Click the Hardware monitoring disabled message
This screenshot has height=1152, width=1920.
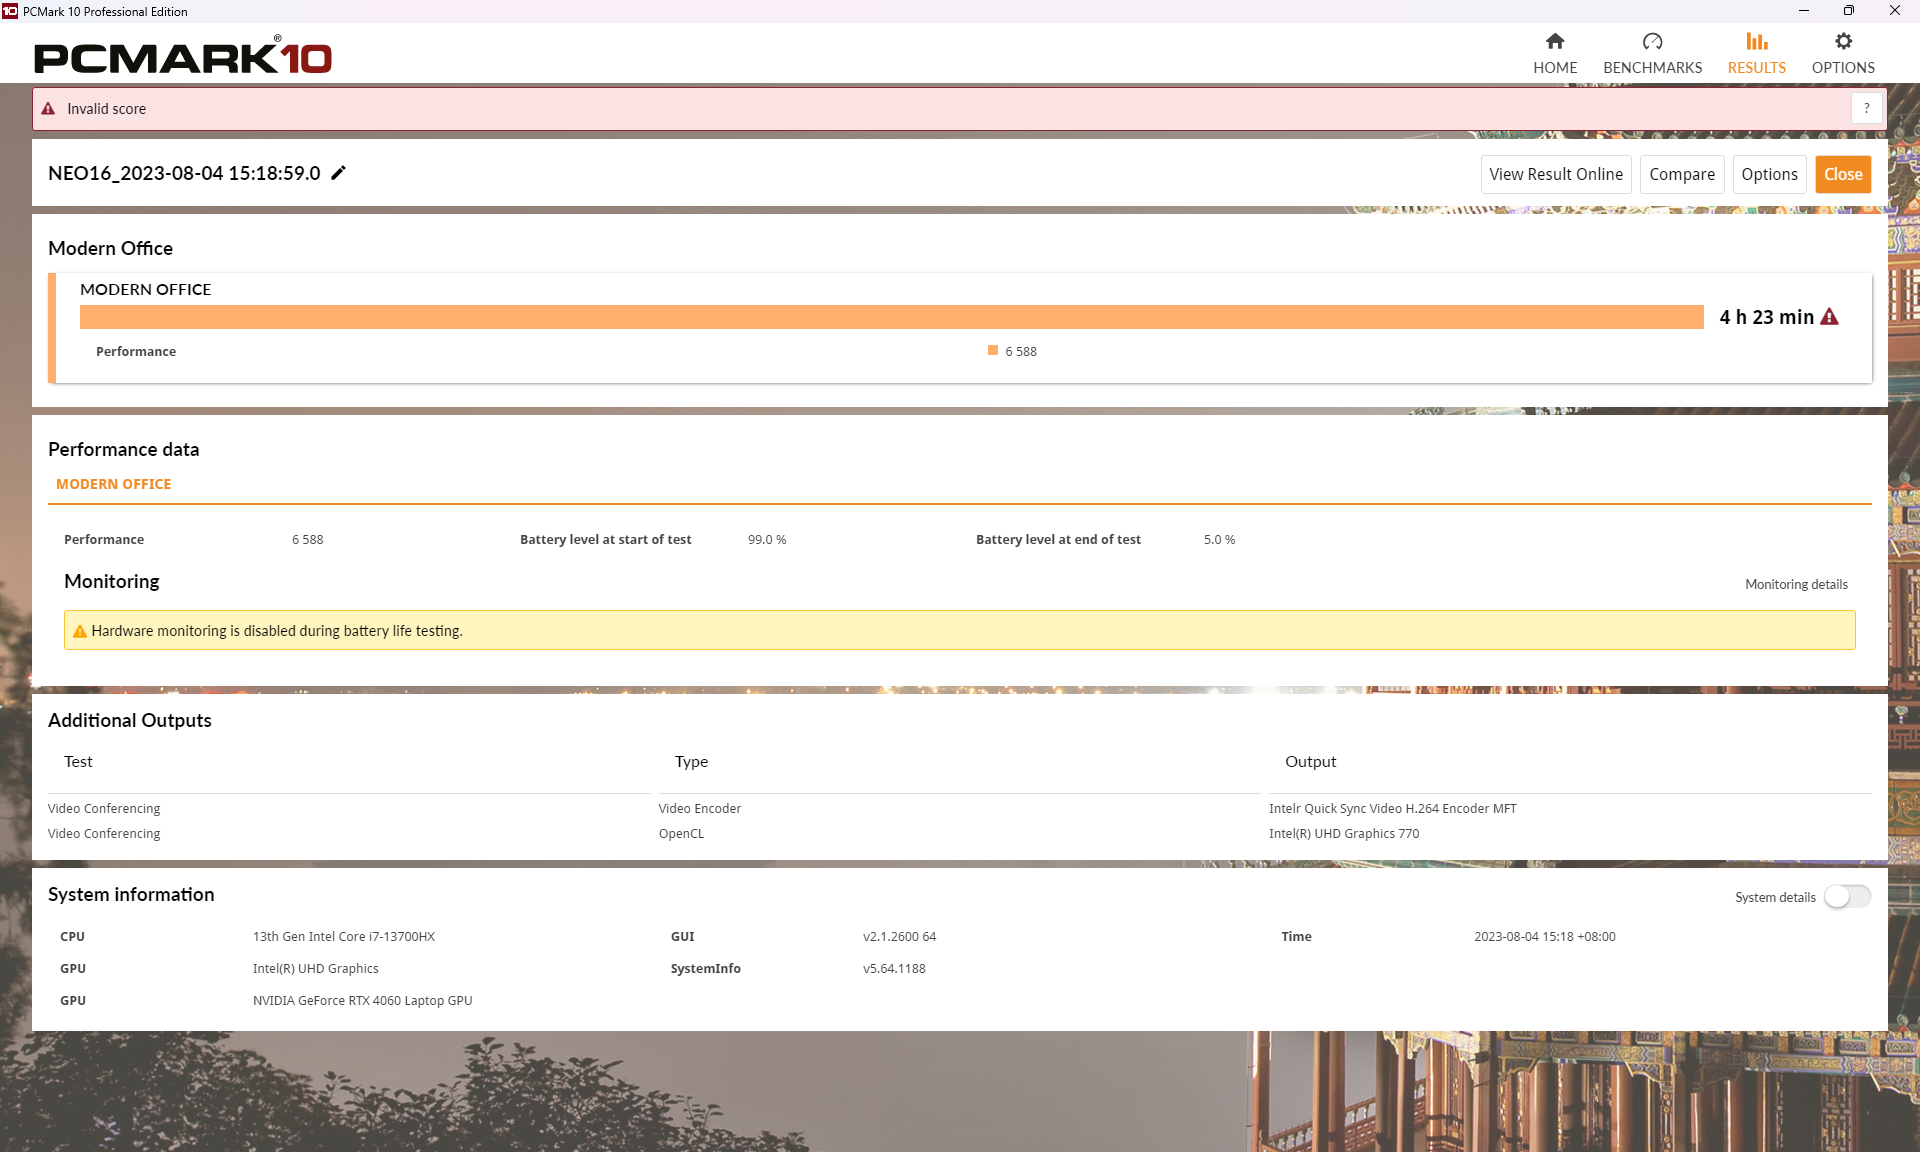[277, 631]
